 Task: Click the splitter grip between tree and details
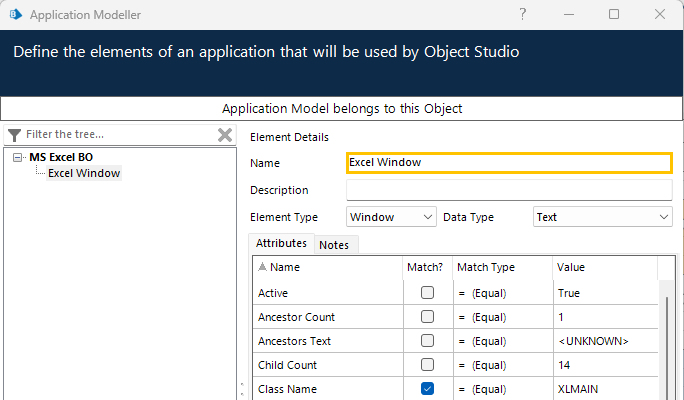(x=243, y=390)
